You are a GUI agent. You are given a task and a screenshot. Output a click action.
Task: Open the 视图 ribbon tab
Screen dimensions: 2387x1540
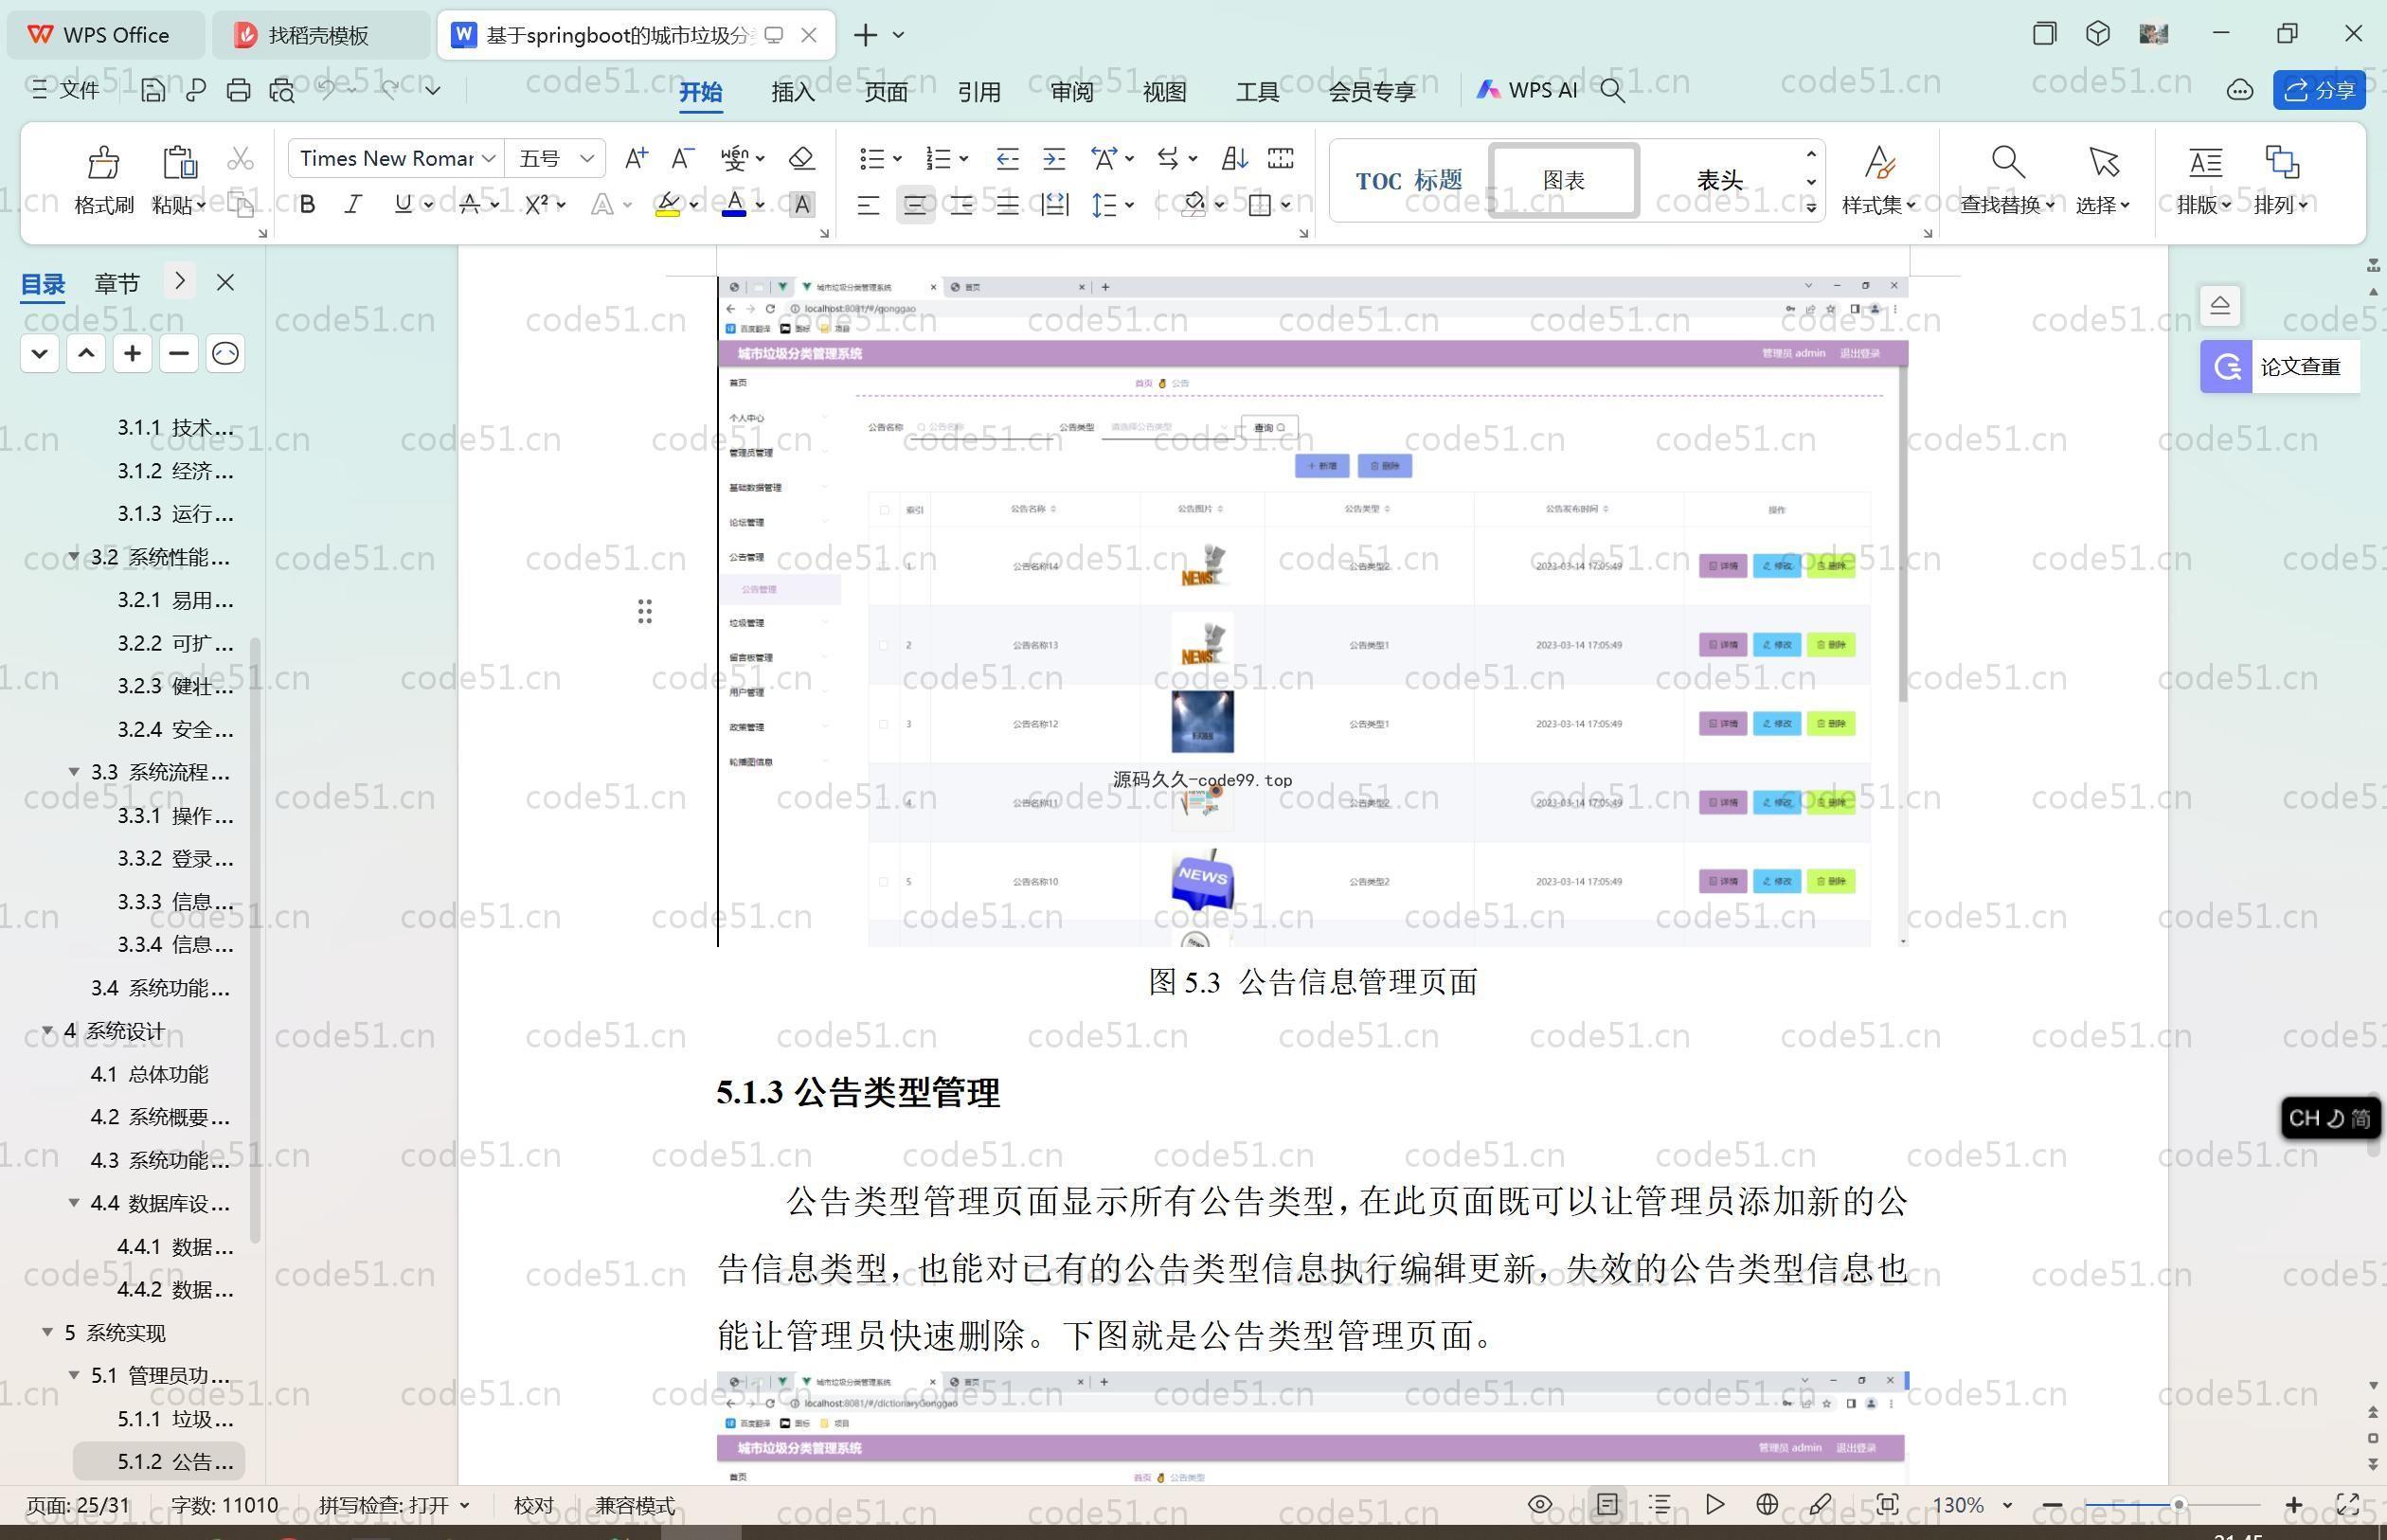pos(1165,91)
